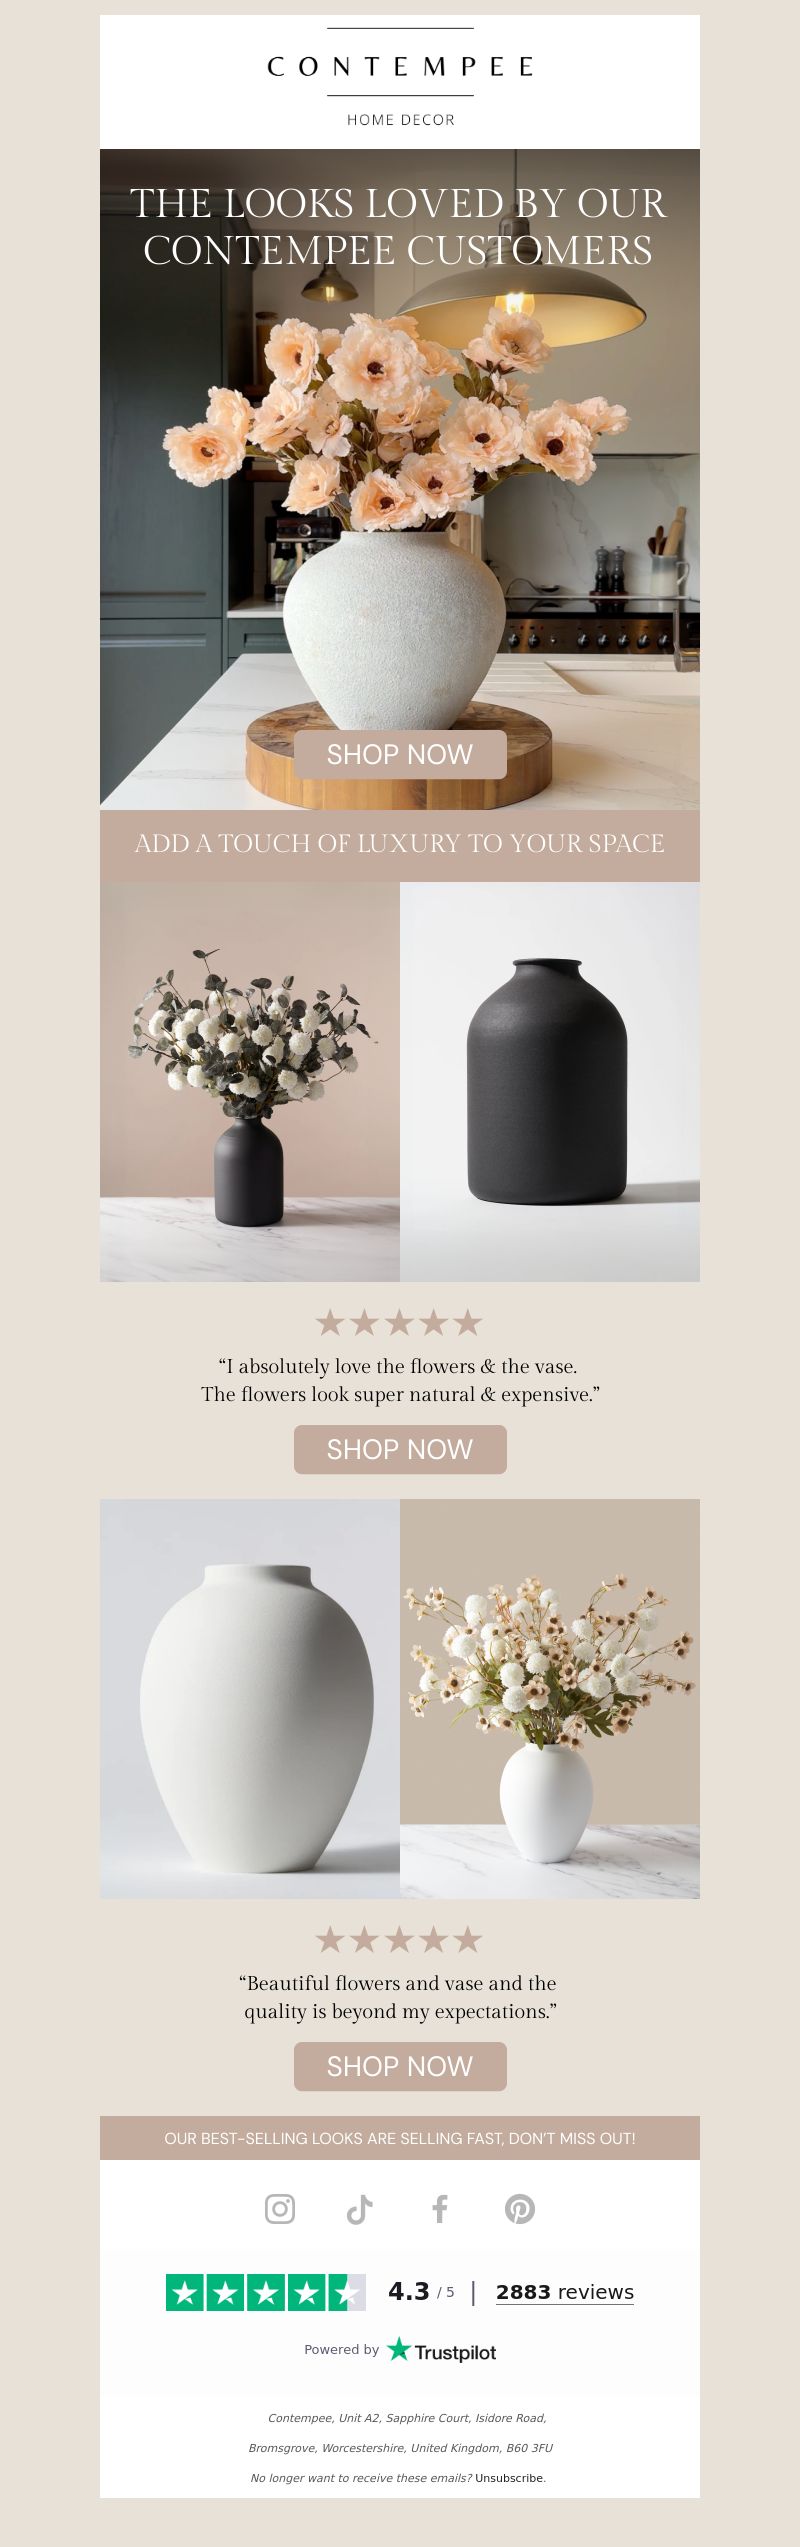This screenshot has height=2547, width=800.
Task: Click the Contempee Home Decor logo
Action: click(400, 78)
